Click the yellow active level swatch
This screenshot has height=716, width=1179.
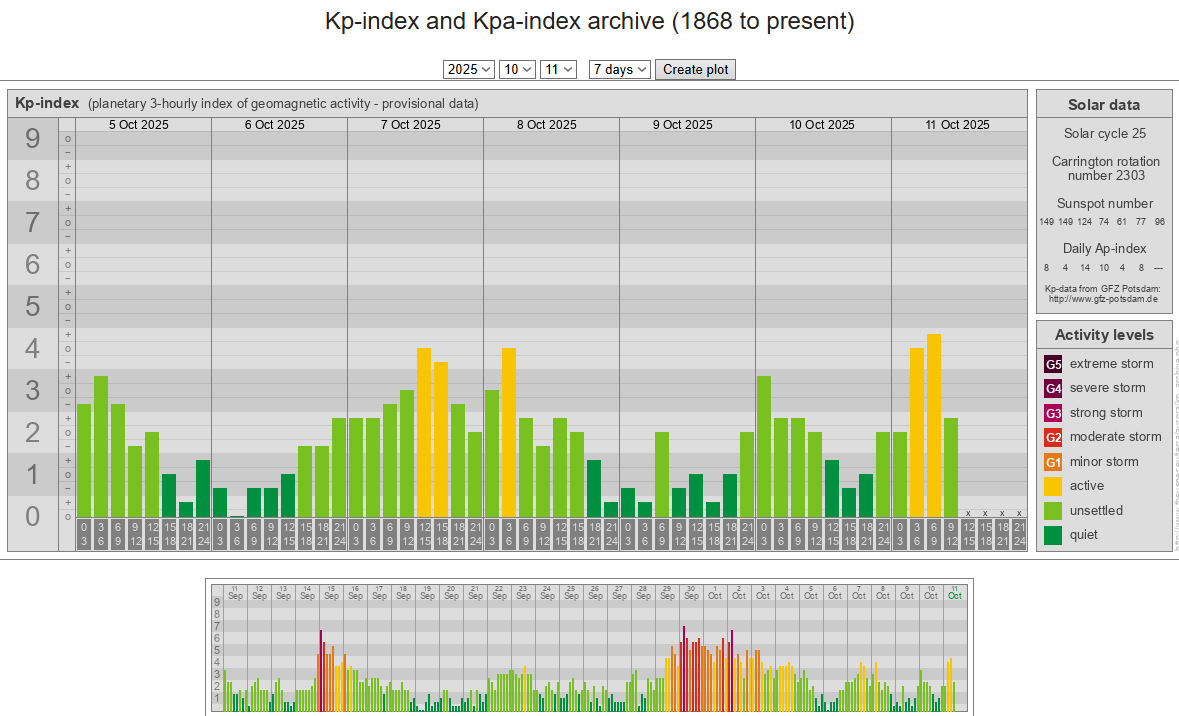[1053, 486]
